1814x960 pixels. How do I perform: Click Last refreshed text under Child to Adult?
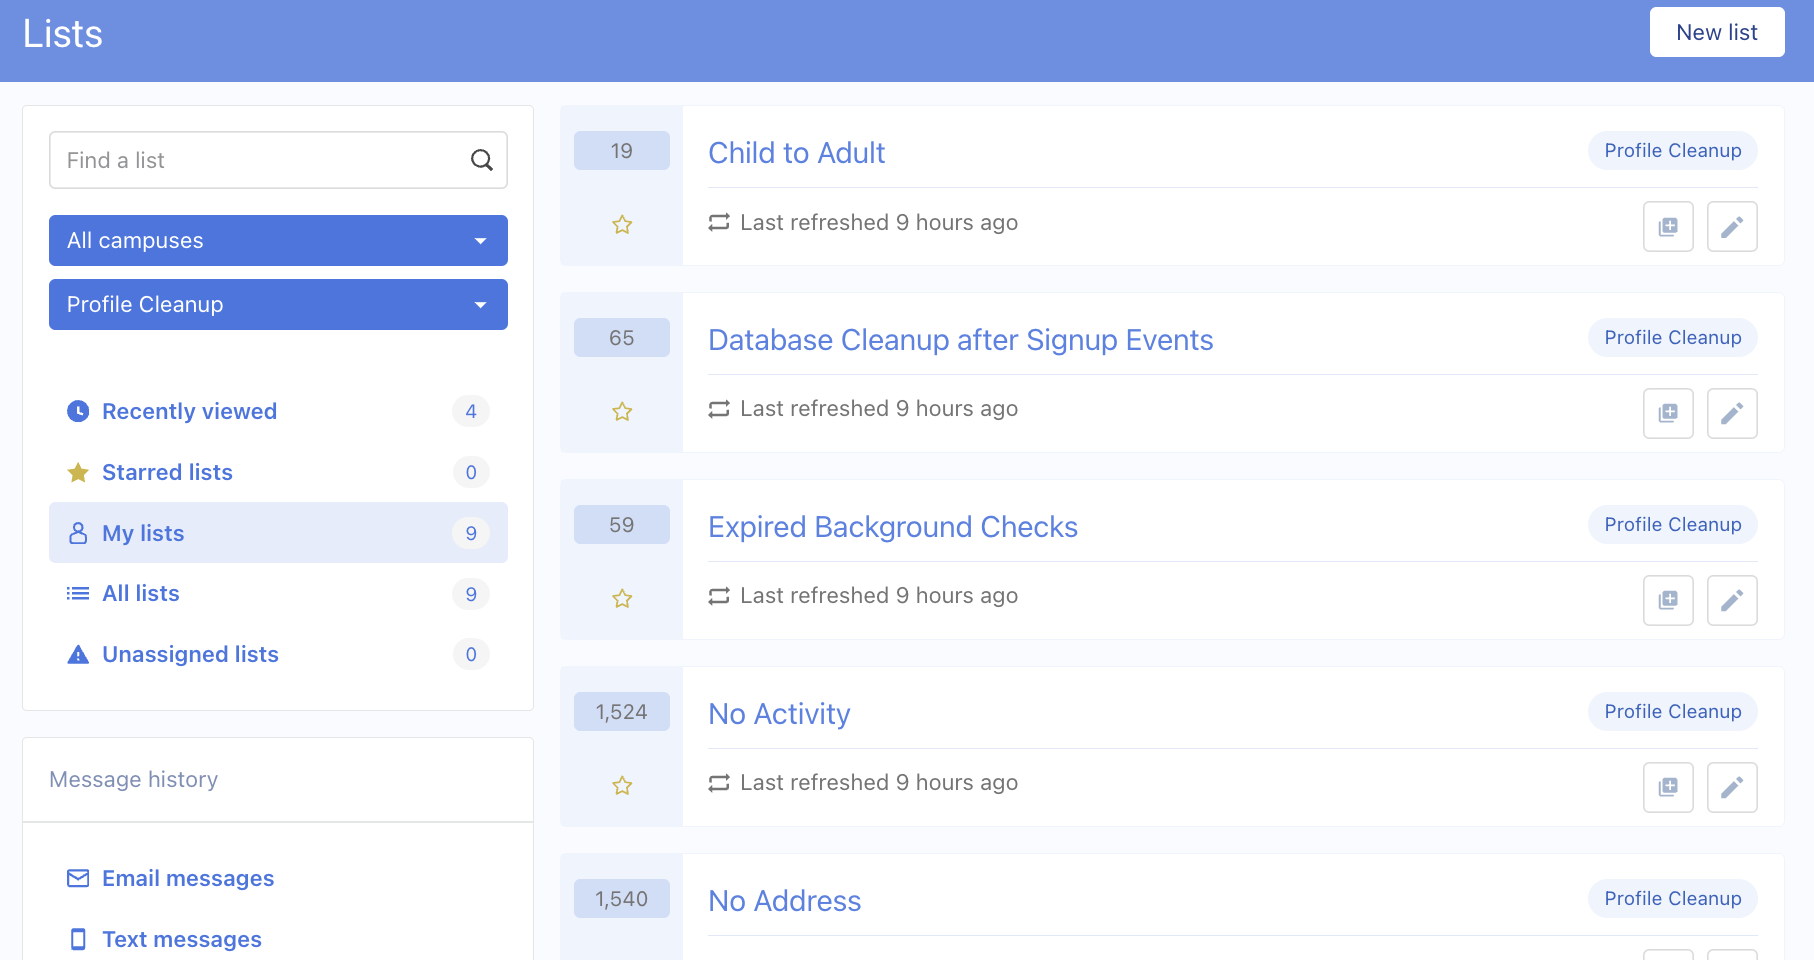pyautogui.click(x=879, y=222)
